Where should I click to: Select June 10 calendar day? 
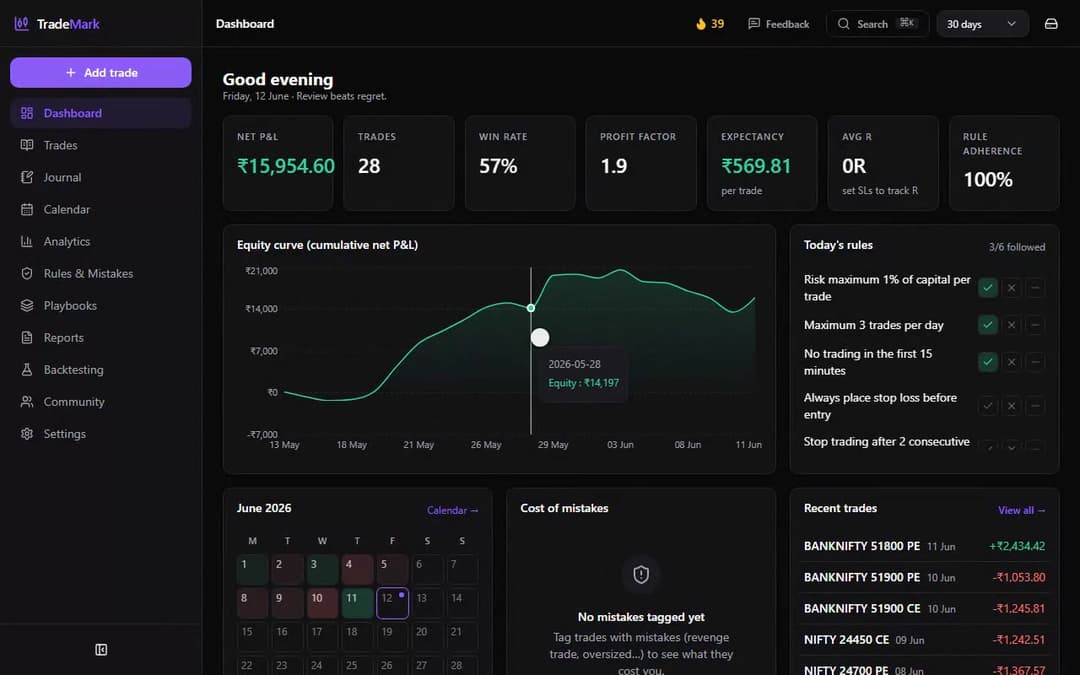[x=322, y=603]
